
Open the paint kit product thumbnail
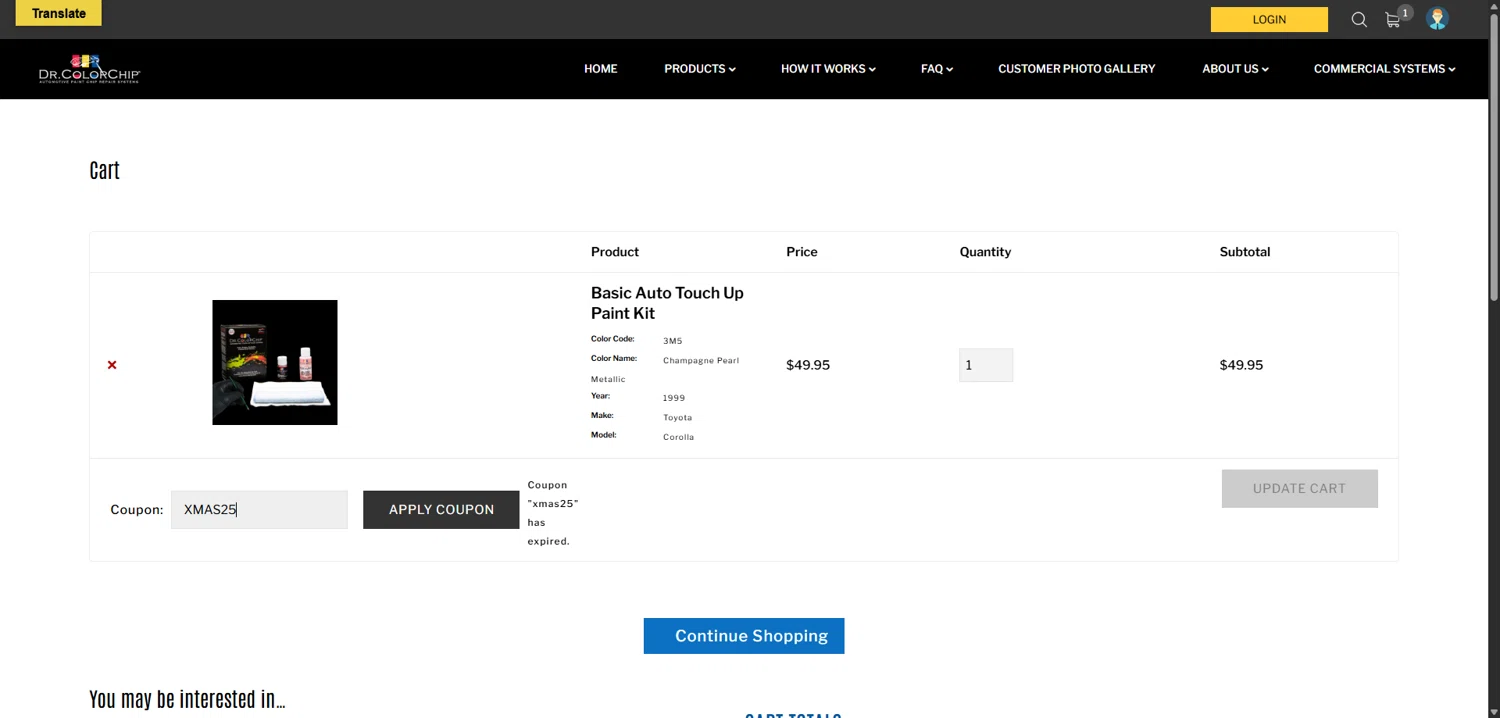(275, 362)
